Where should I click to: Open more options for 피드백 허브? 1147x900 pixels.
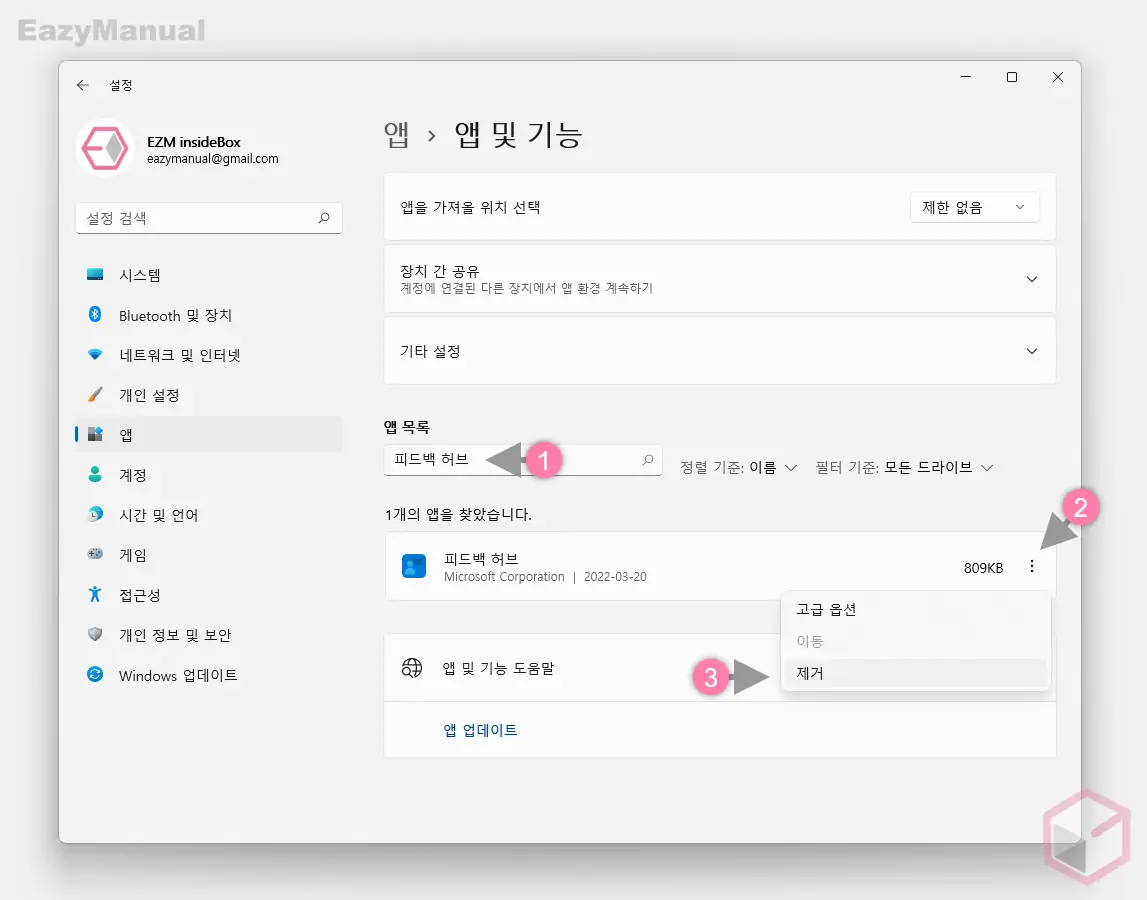(1031, 566)
